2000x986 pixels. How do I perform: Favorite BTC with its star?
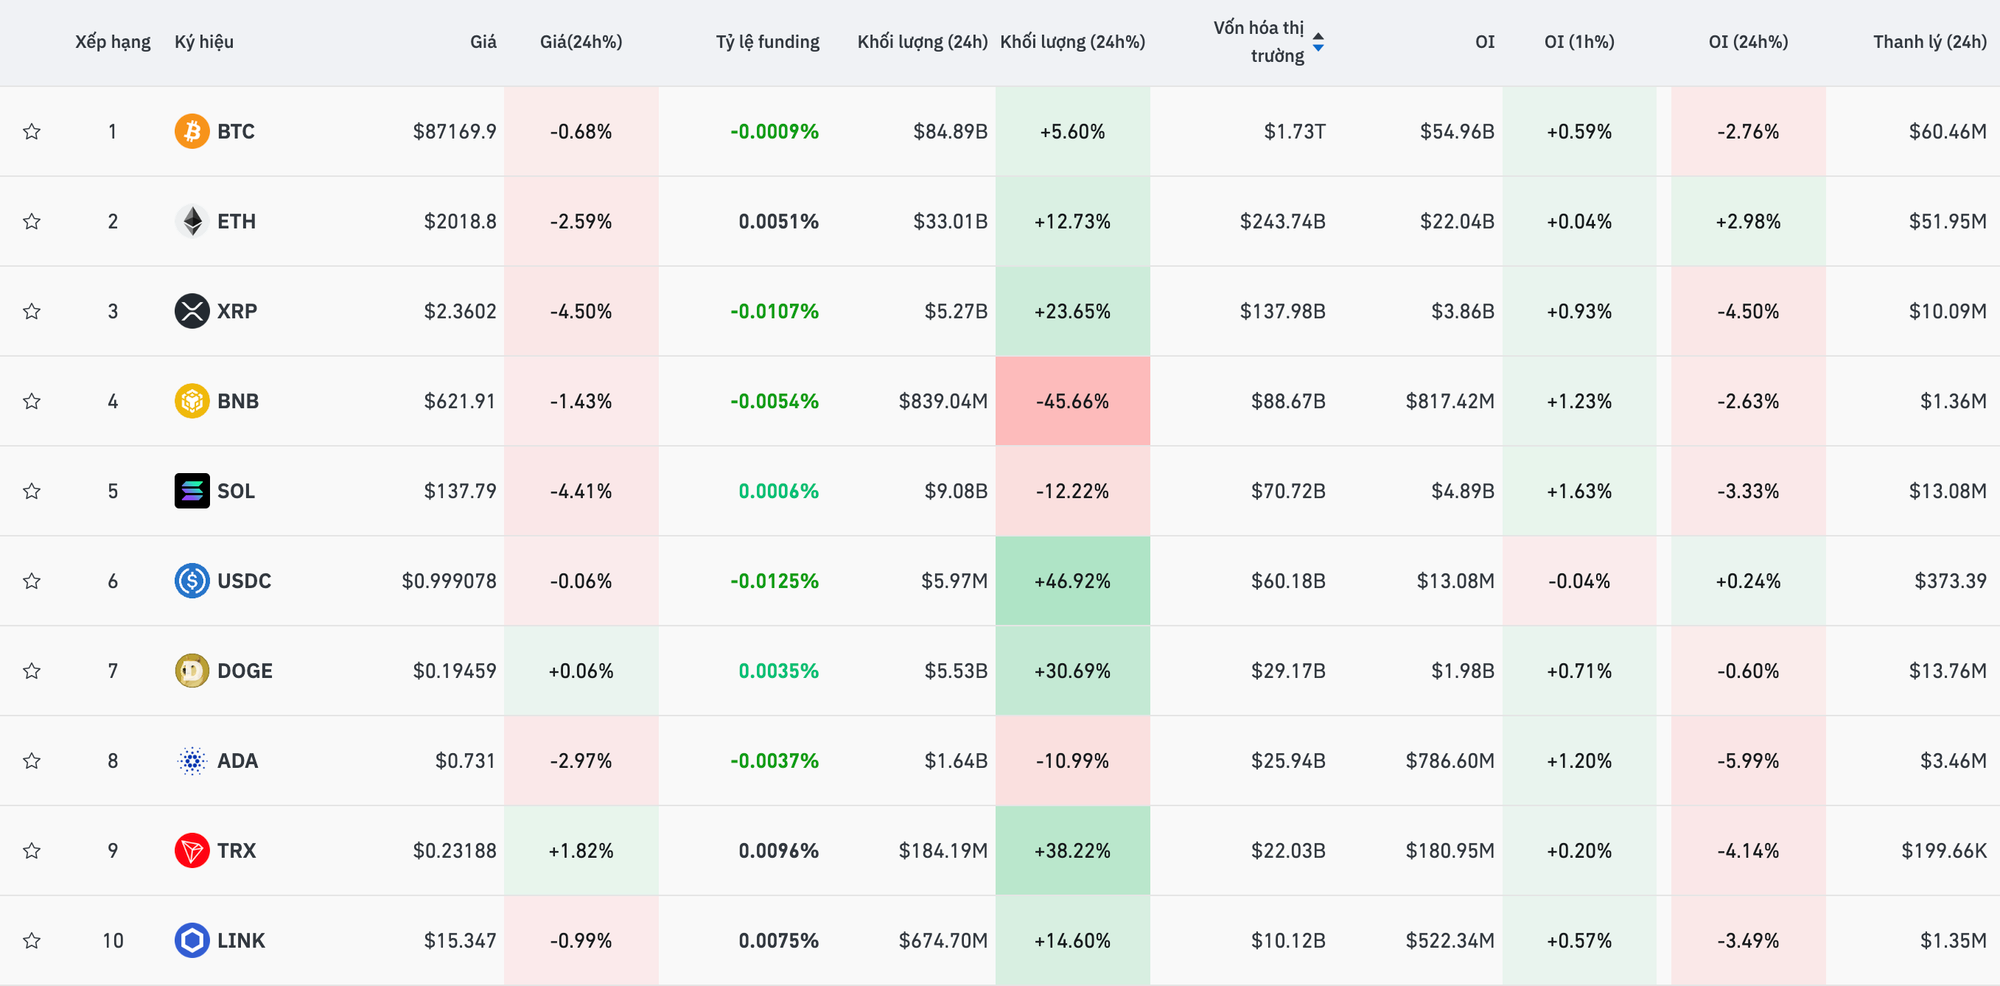pos(32,131)
